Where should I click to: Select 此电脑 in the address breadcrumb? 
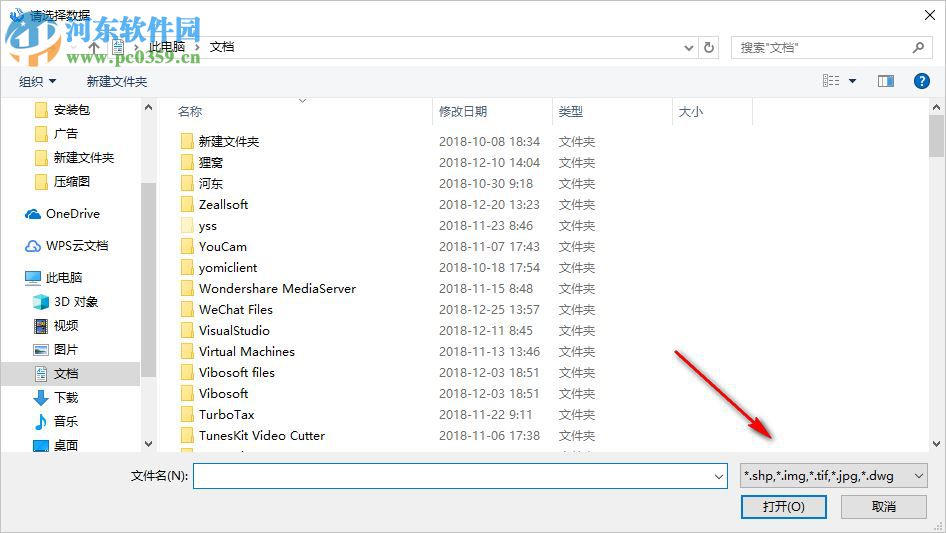[167, 47]
